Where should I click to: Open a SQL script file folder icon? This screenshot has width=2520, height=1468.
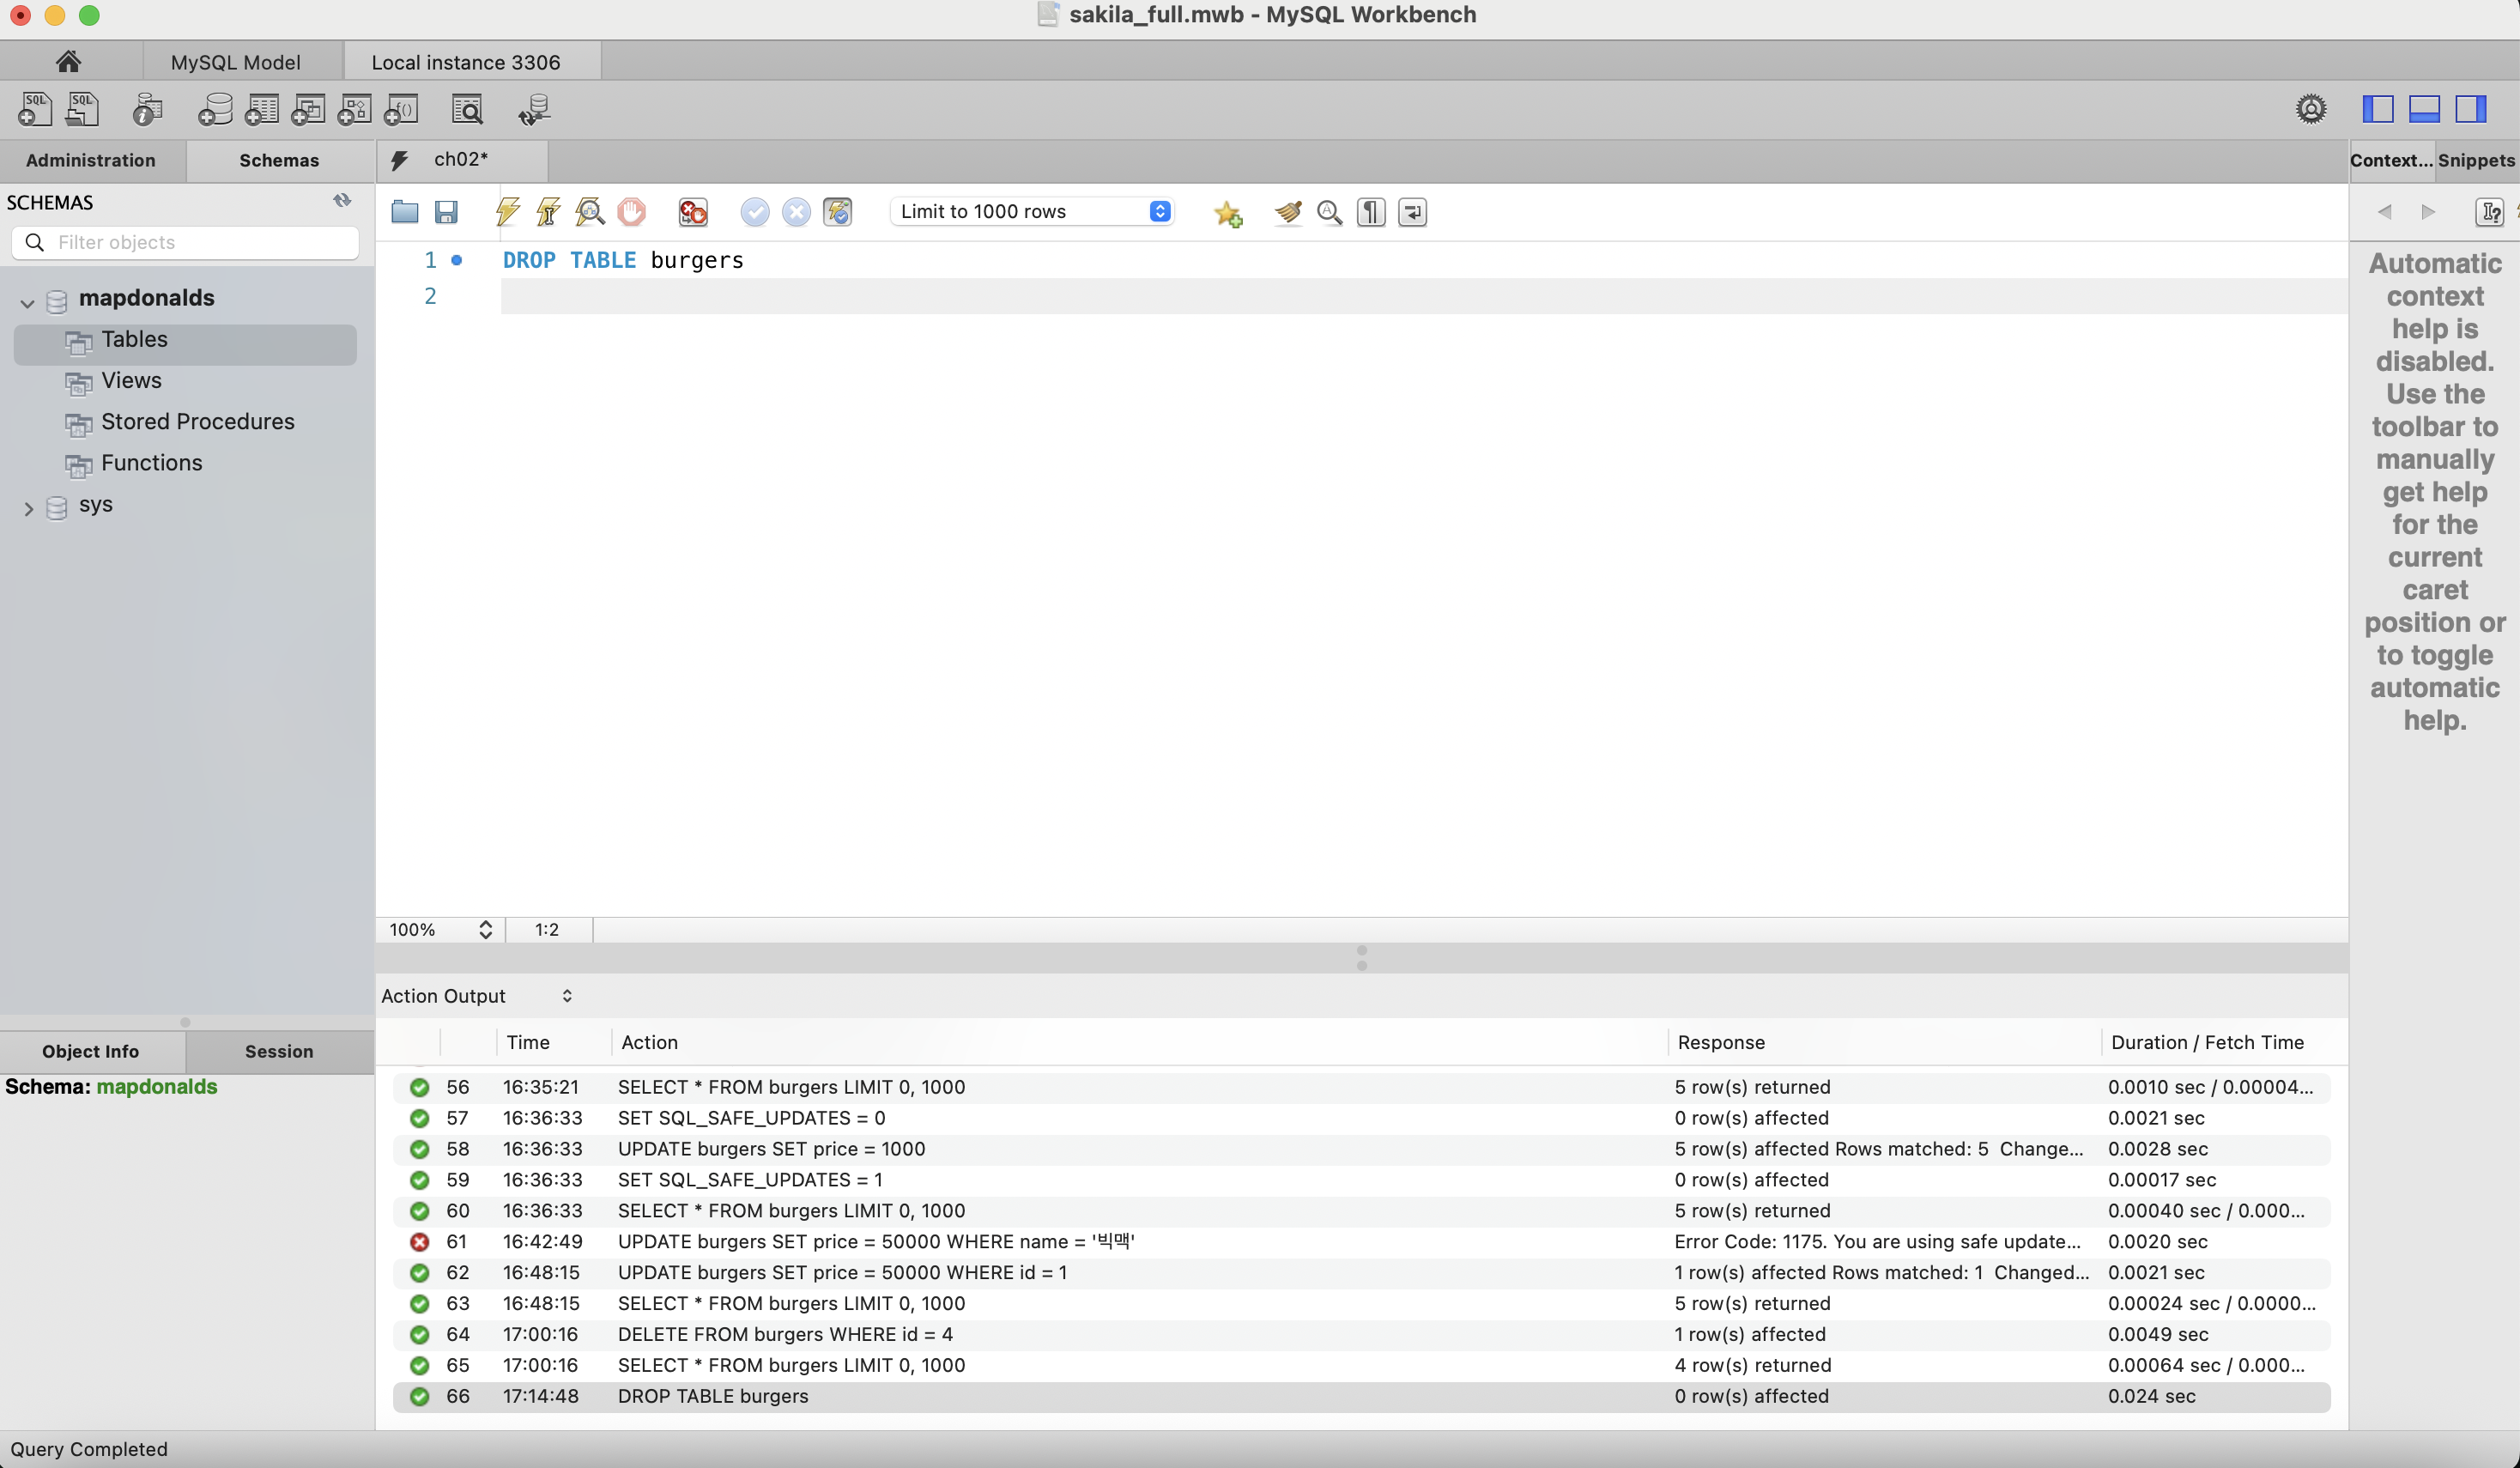(405, 212)
